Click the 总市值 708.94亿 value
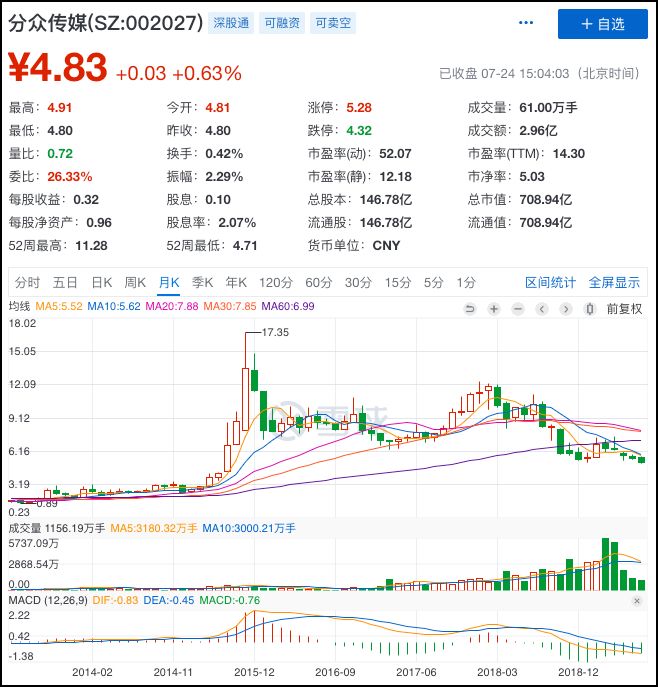This screenshot has width=658, height=687. (546, 200)
